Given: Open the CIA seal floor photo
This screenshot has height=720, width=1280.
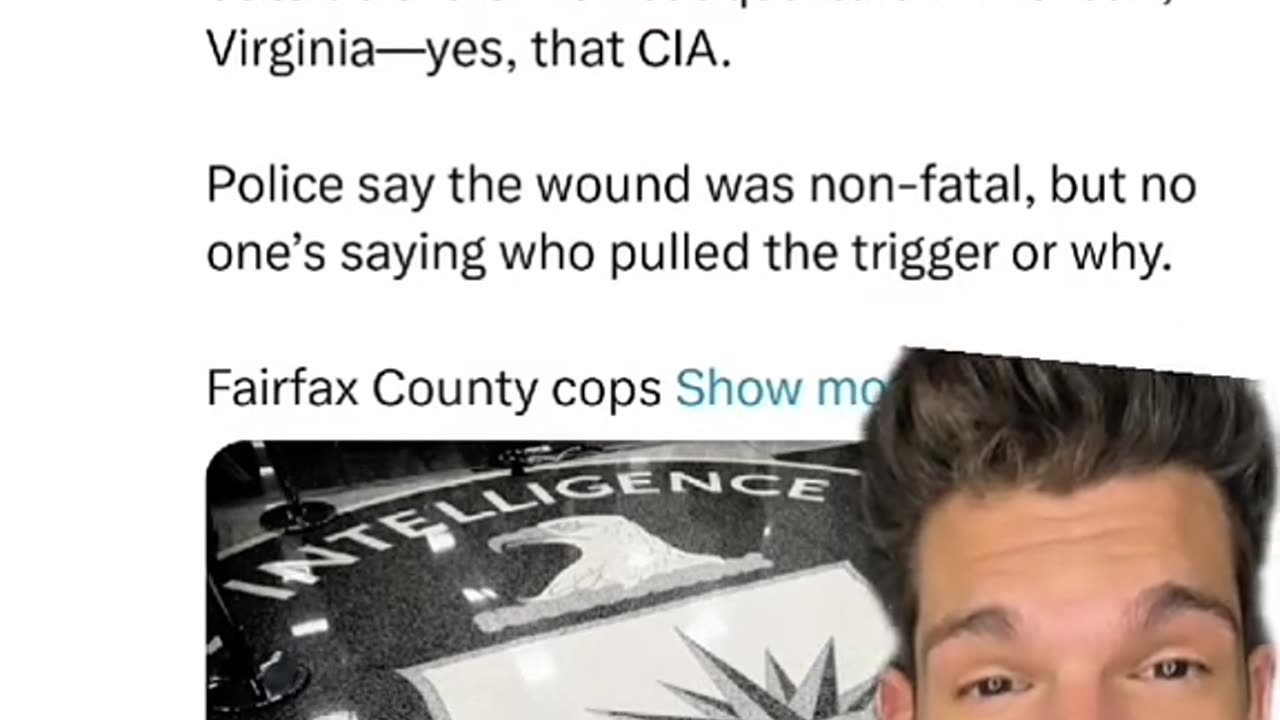Looking at the screenshot, I should 540,580.
